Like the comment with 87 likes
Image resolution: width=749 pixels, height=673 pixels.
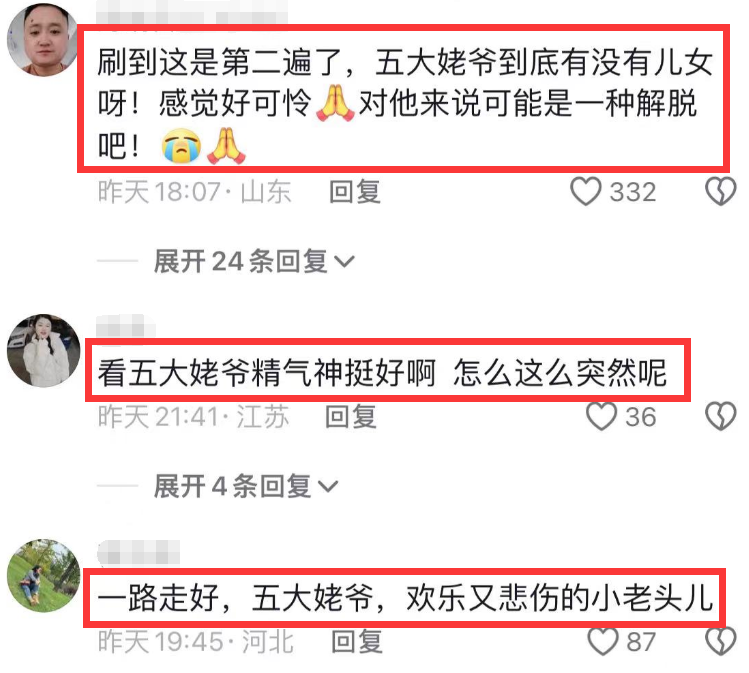point(603,641)
